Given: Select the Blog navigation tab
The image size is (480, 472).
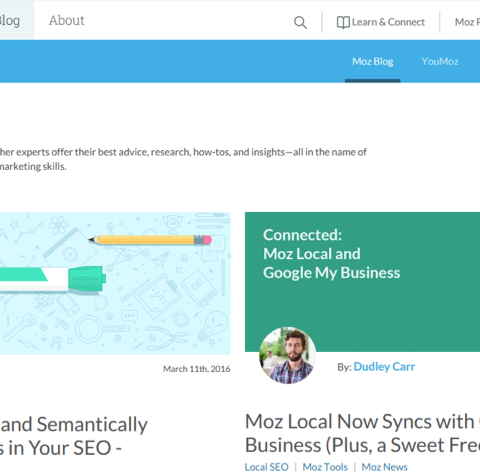Looking at the screenshot, I should tap(10, 20).
